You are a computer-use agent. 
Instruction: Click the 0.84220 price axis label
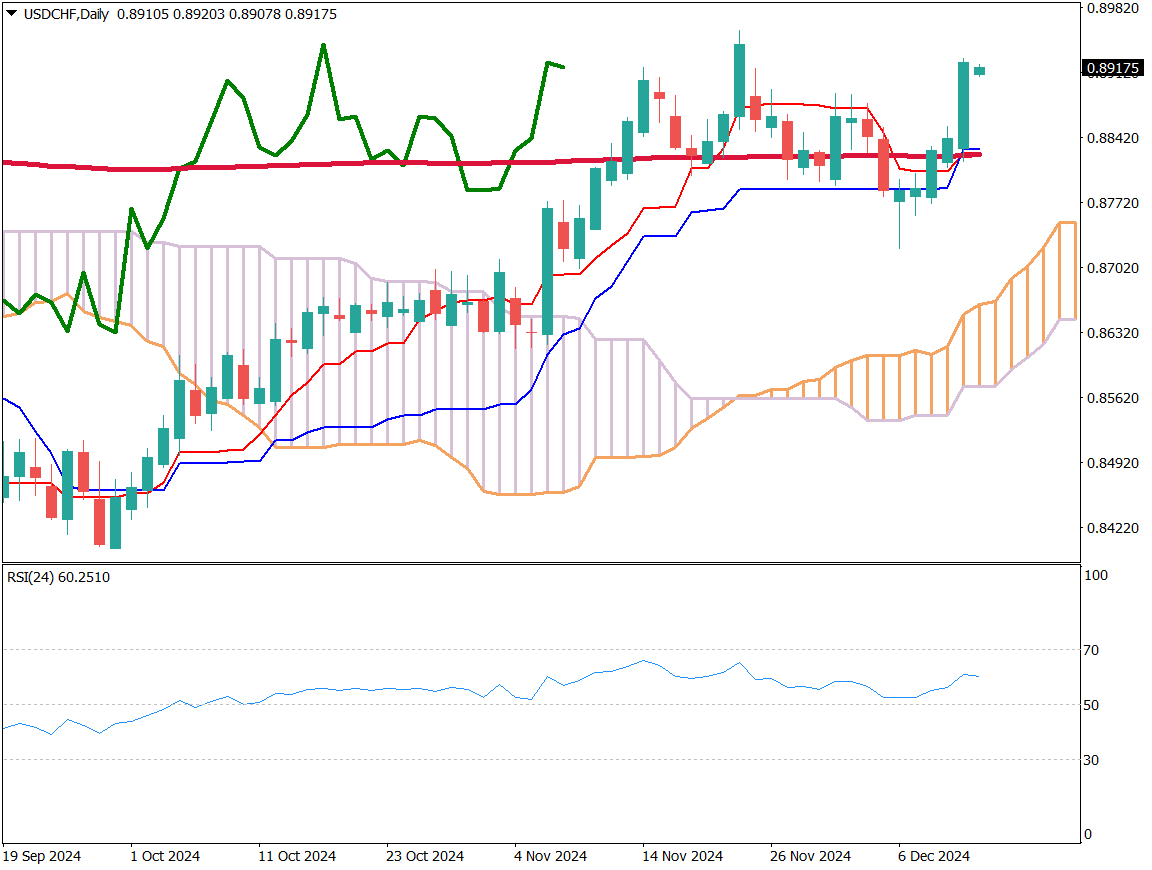click(x=1111, y=528)
